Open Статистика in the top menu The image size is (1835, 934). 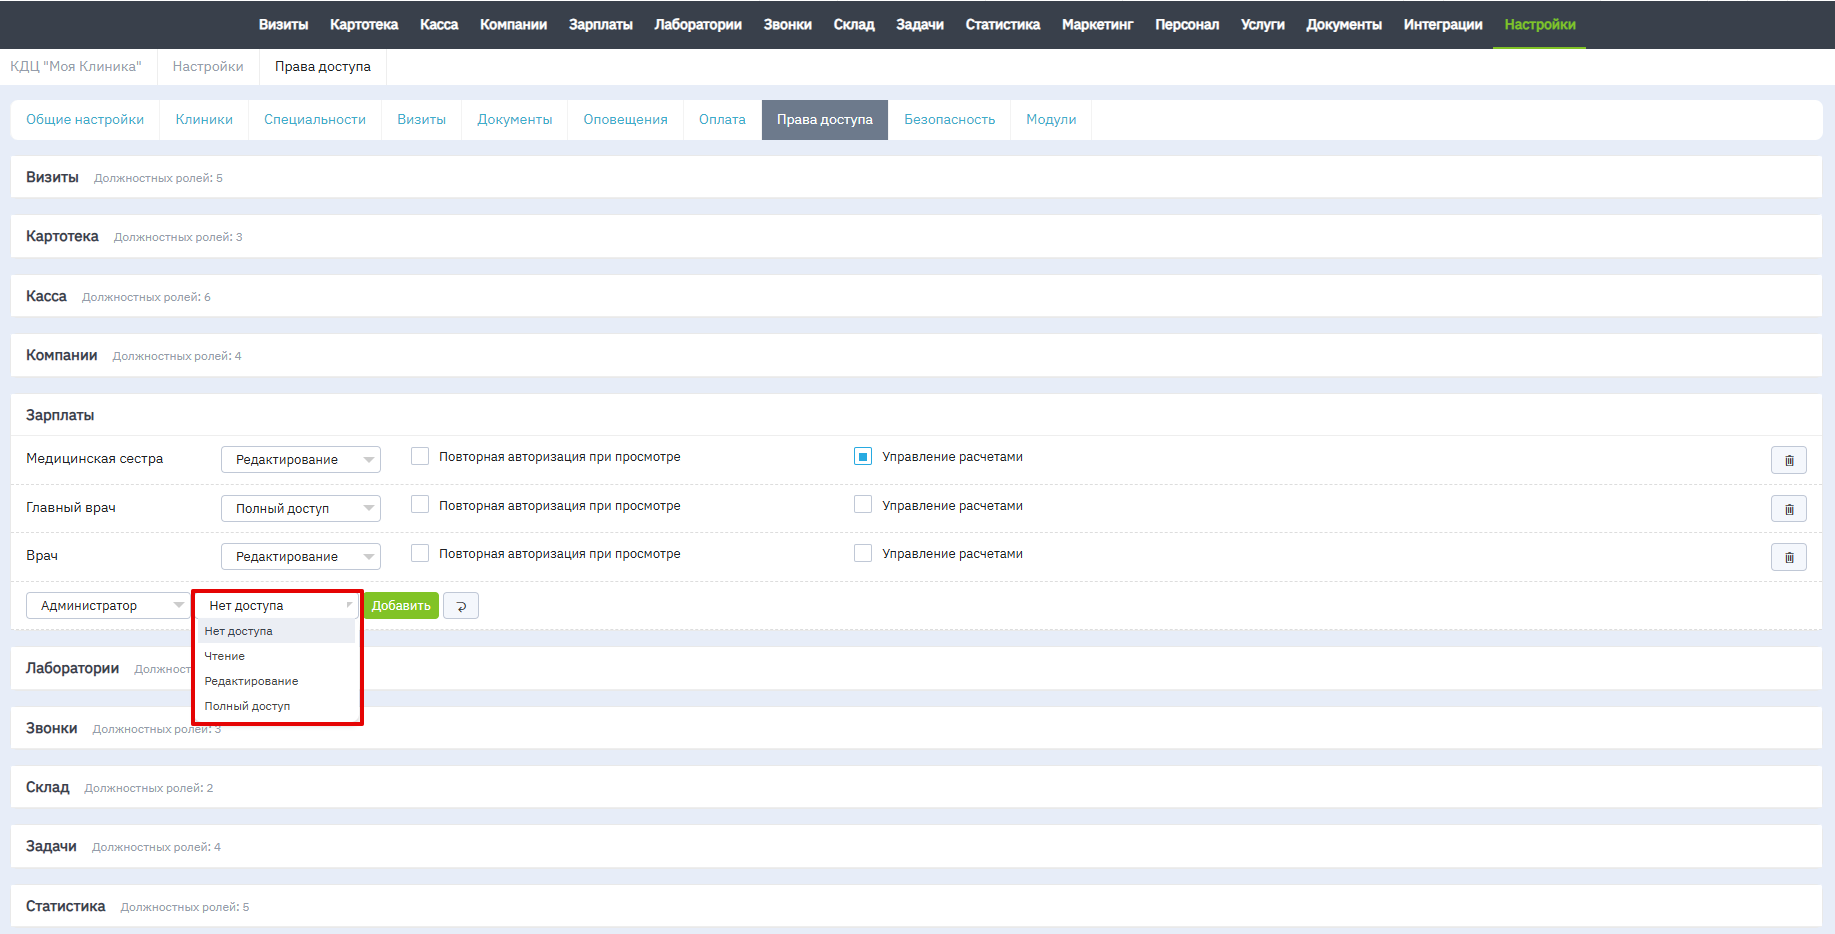coord(1002,25)
